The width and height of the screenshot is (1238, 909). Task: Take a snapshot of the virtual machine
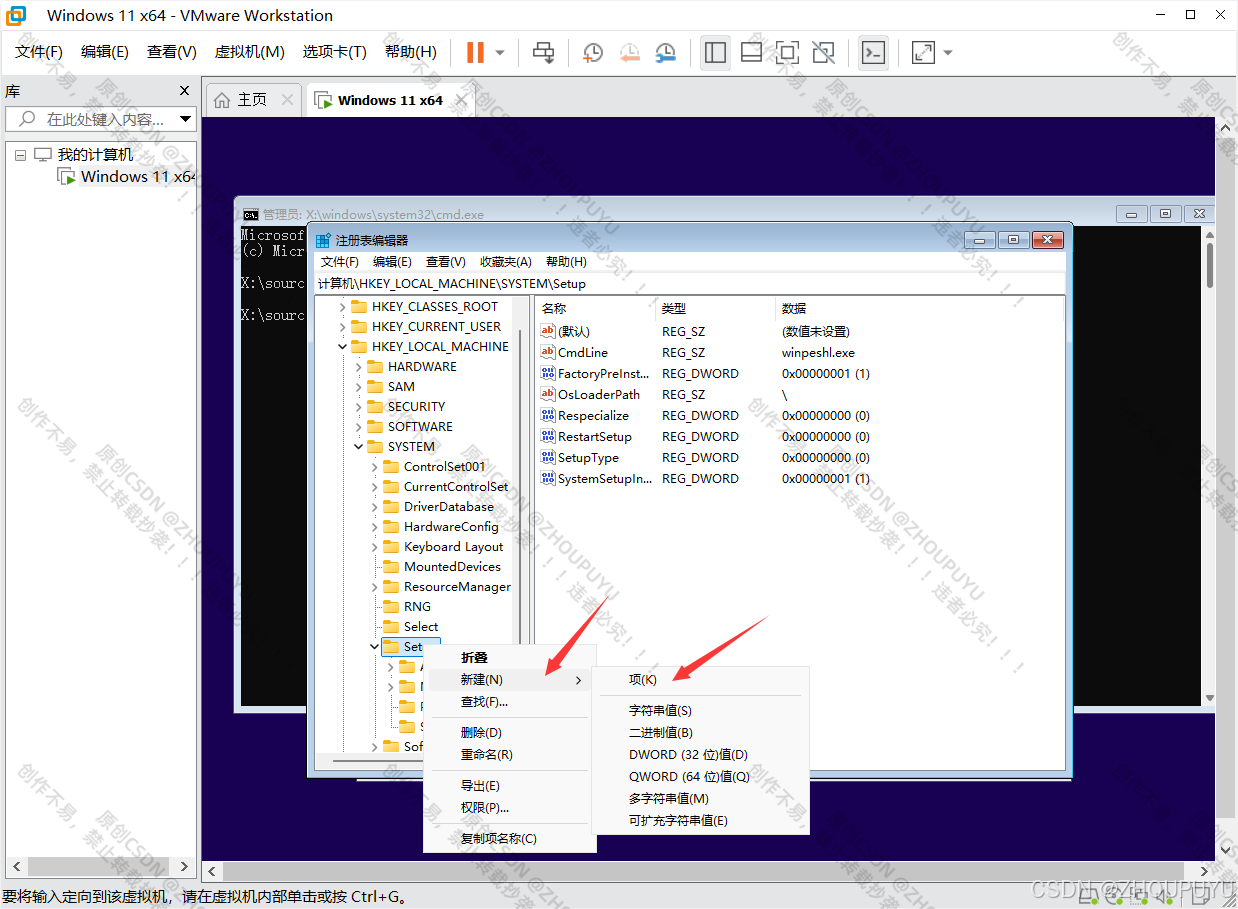point(593,52)
